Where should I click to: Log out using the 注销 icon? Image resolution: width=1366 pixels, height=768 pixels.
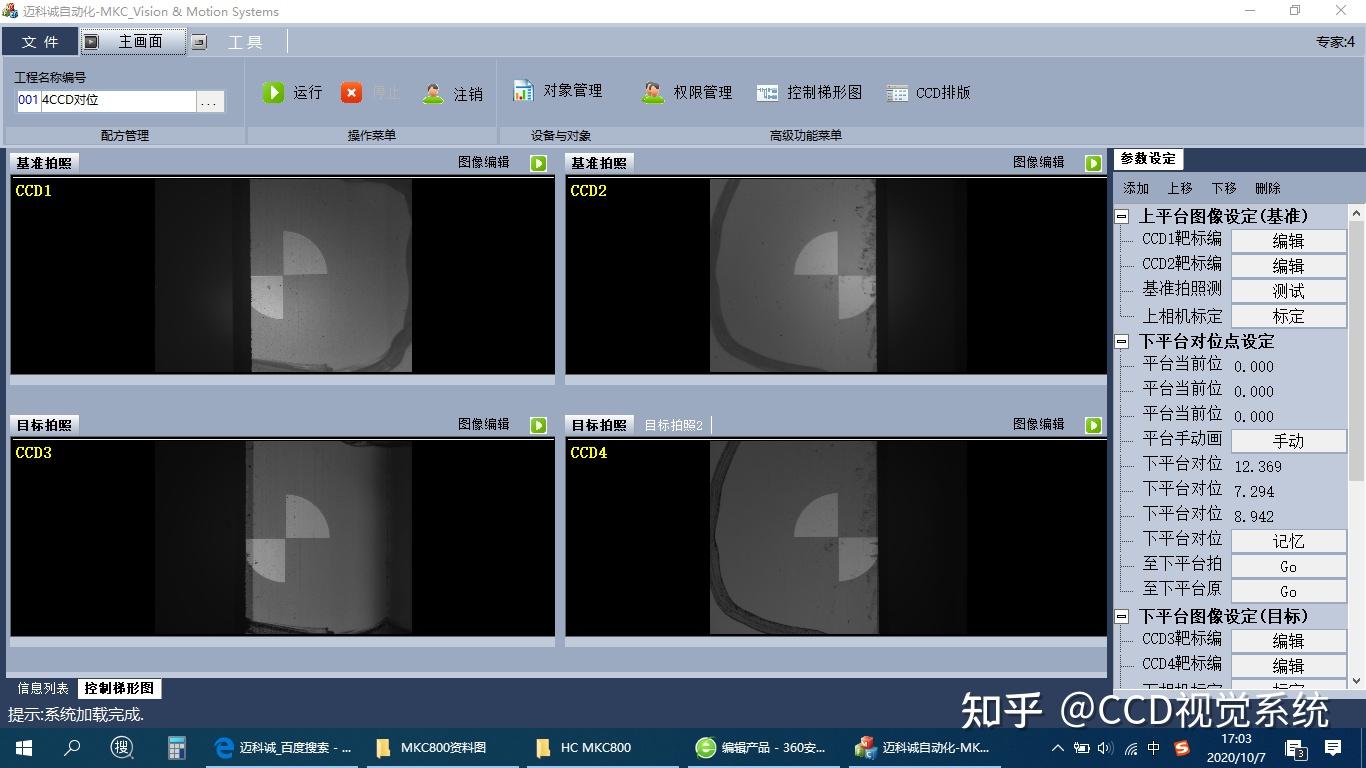(x=433, y=93)
